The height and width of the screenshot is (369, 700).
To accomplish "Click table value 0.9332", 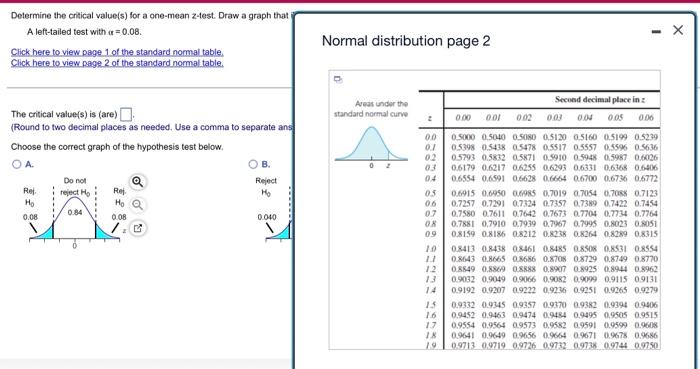I will point(463,305).
